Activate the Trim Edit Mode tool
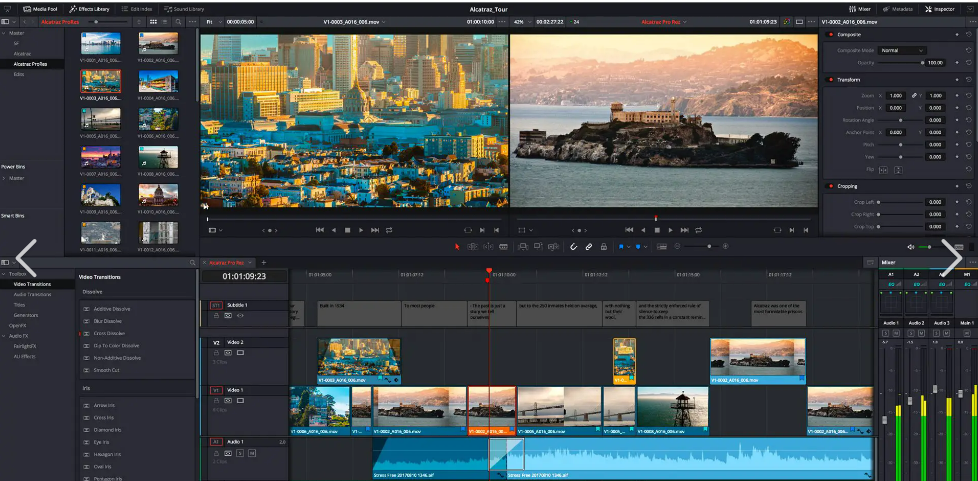 coord(473,246)
